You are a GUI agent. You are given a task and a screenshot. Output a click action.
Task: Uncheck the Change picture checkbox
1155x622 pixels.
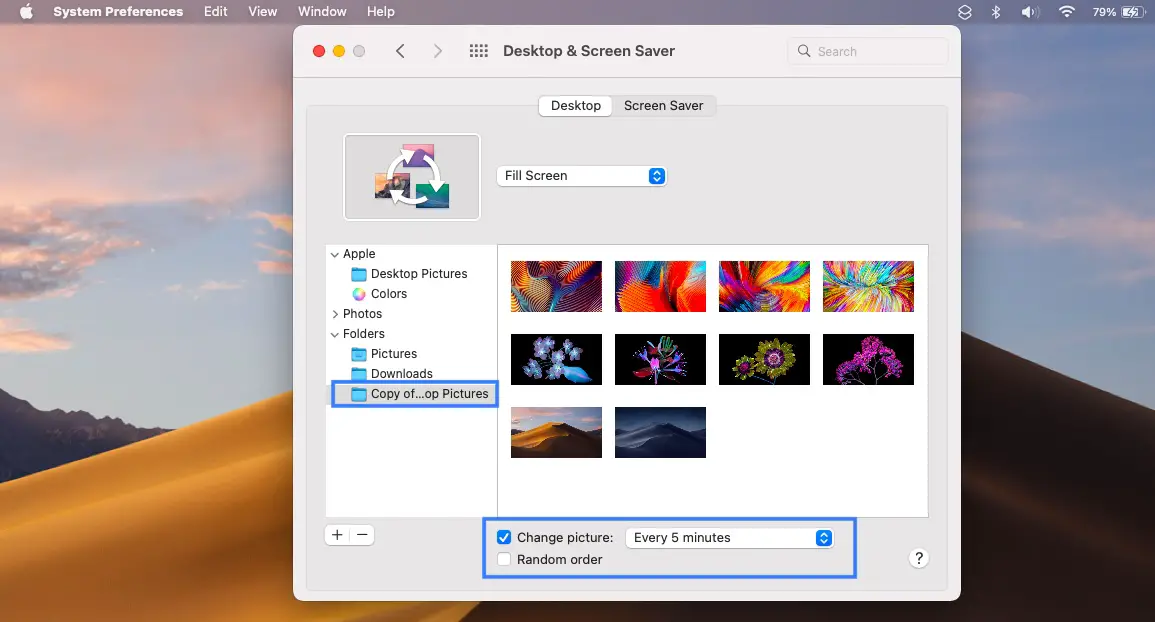[x=504, y=538]
